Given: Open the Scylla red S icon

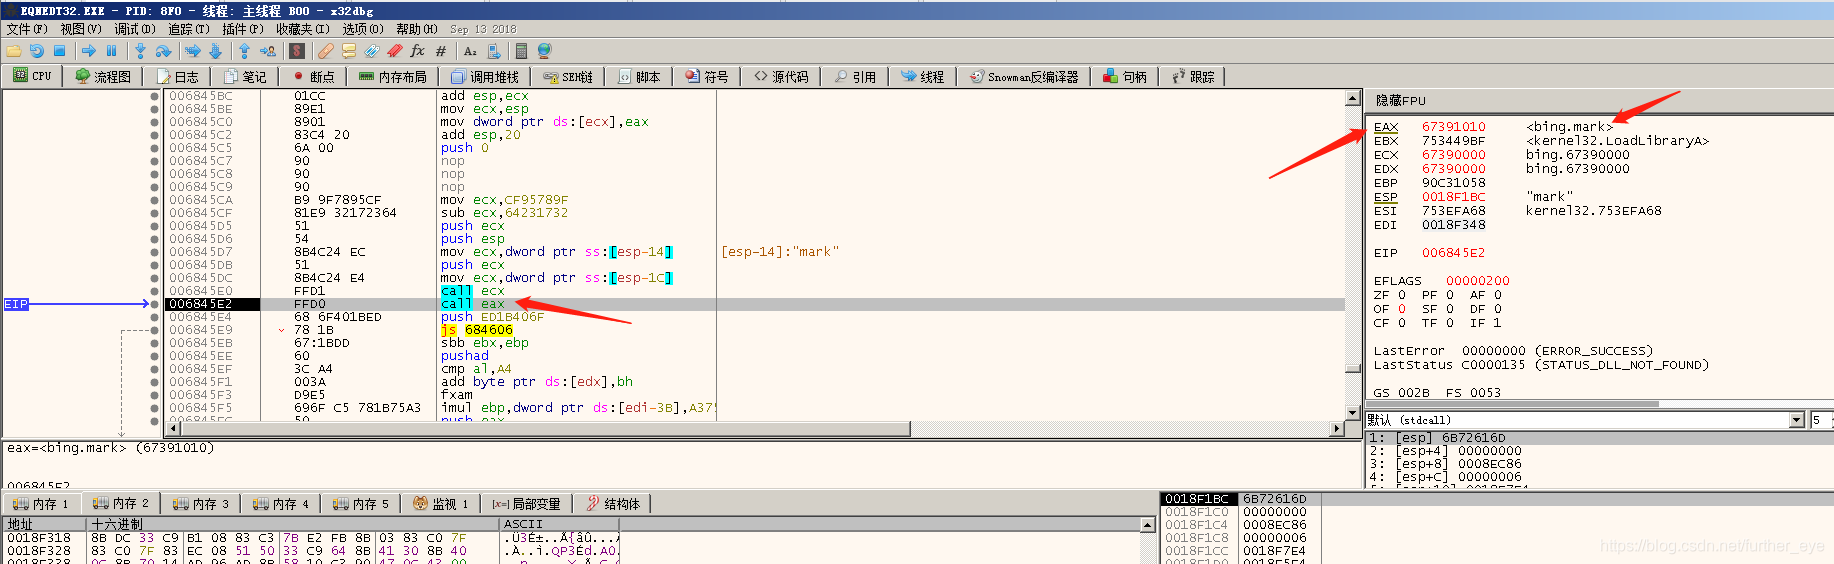Looking at the screenshot, I should click(x=297, y=51).
